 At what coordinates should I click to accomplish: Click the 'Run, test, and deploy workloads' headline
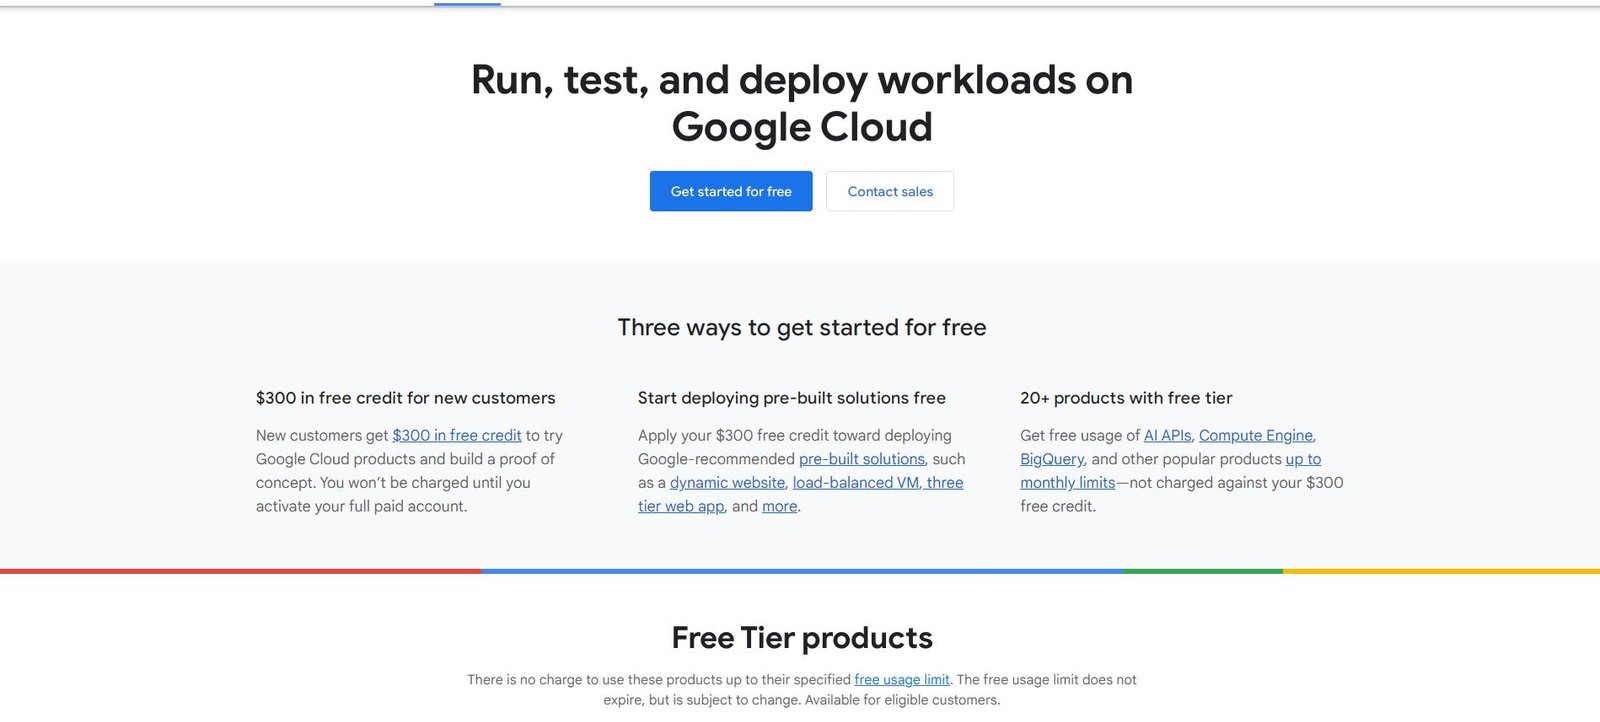coord(802,103)
